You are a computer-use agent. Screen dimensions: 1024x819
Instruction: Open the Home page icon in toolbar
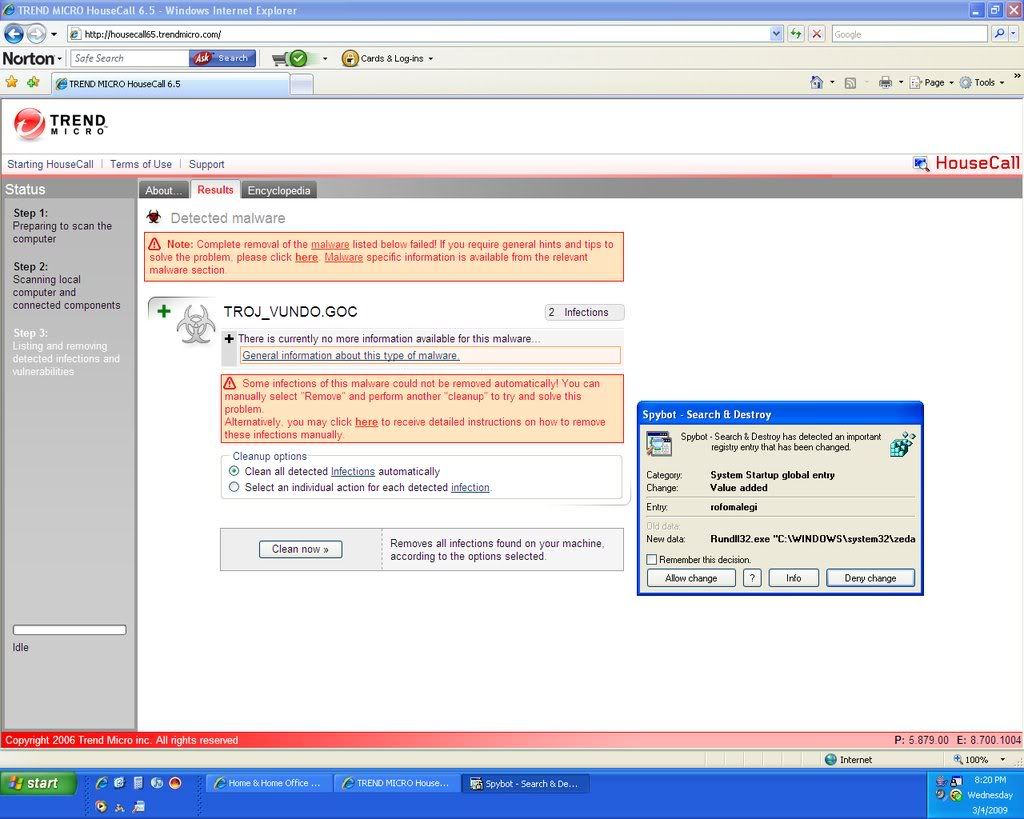(816, 83)
